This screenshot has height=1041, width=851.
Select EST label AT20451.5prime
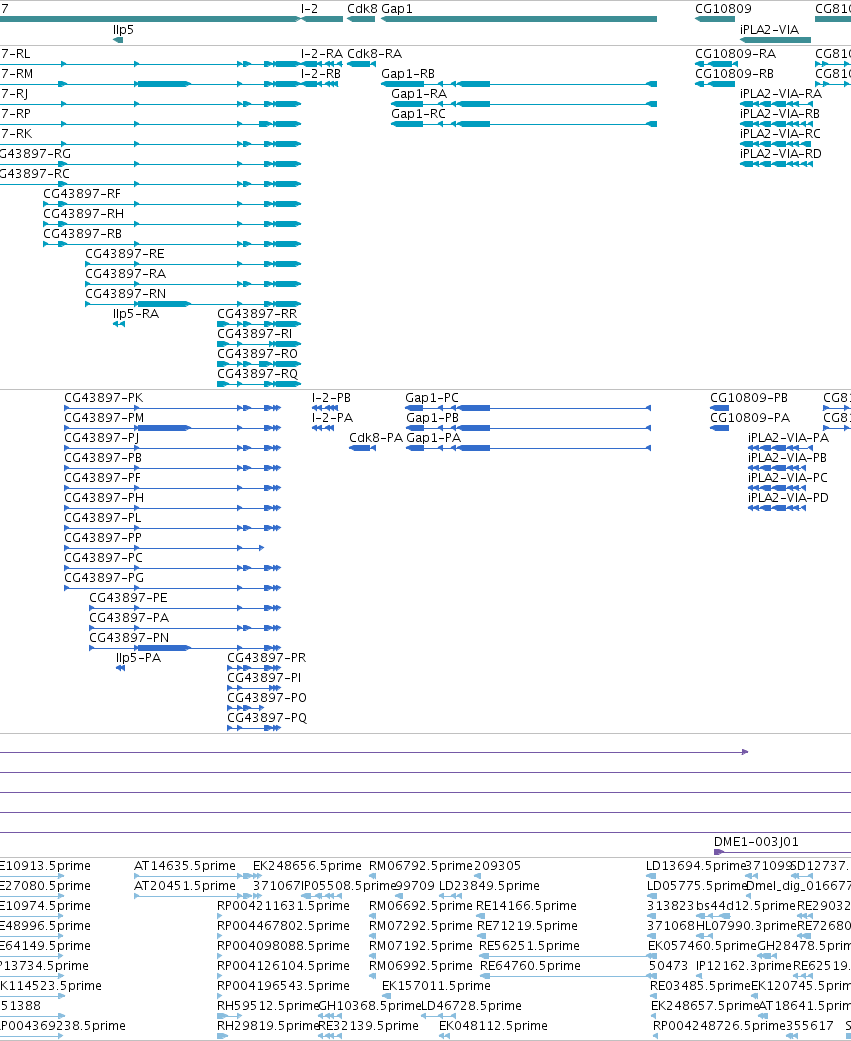185,886
